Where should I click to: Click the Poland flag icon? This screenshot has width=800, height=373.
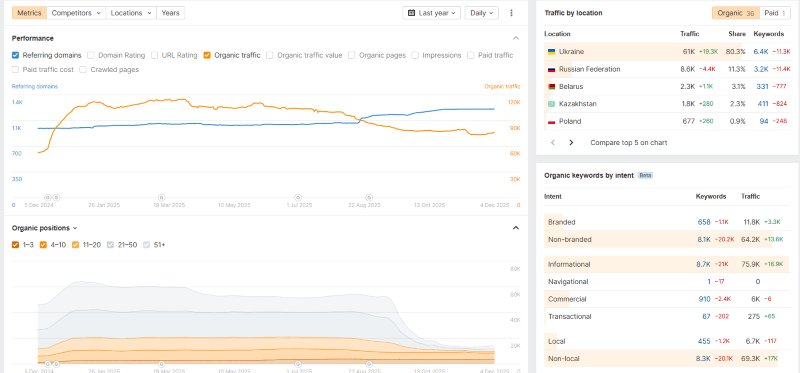(552, 121)
